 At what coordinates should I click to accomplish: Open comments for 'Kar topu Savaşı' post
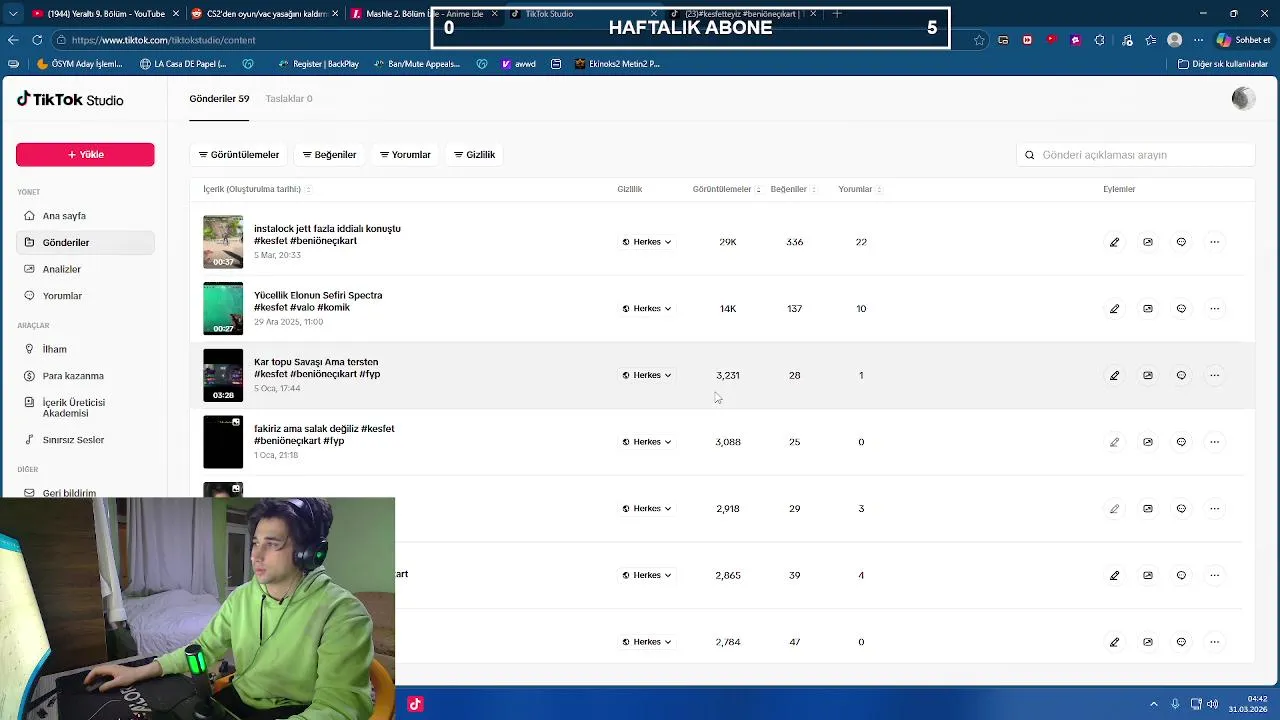coord(1181,375)
